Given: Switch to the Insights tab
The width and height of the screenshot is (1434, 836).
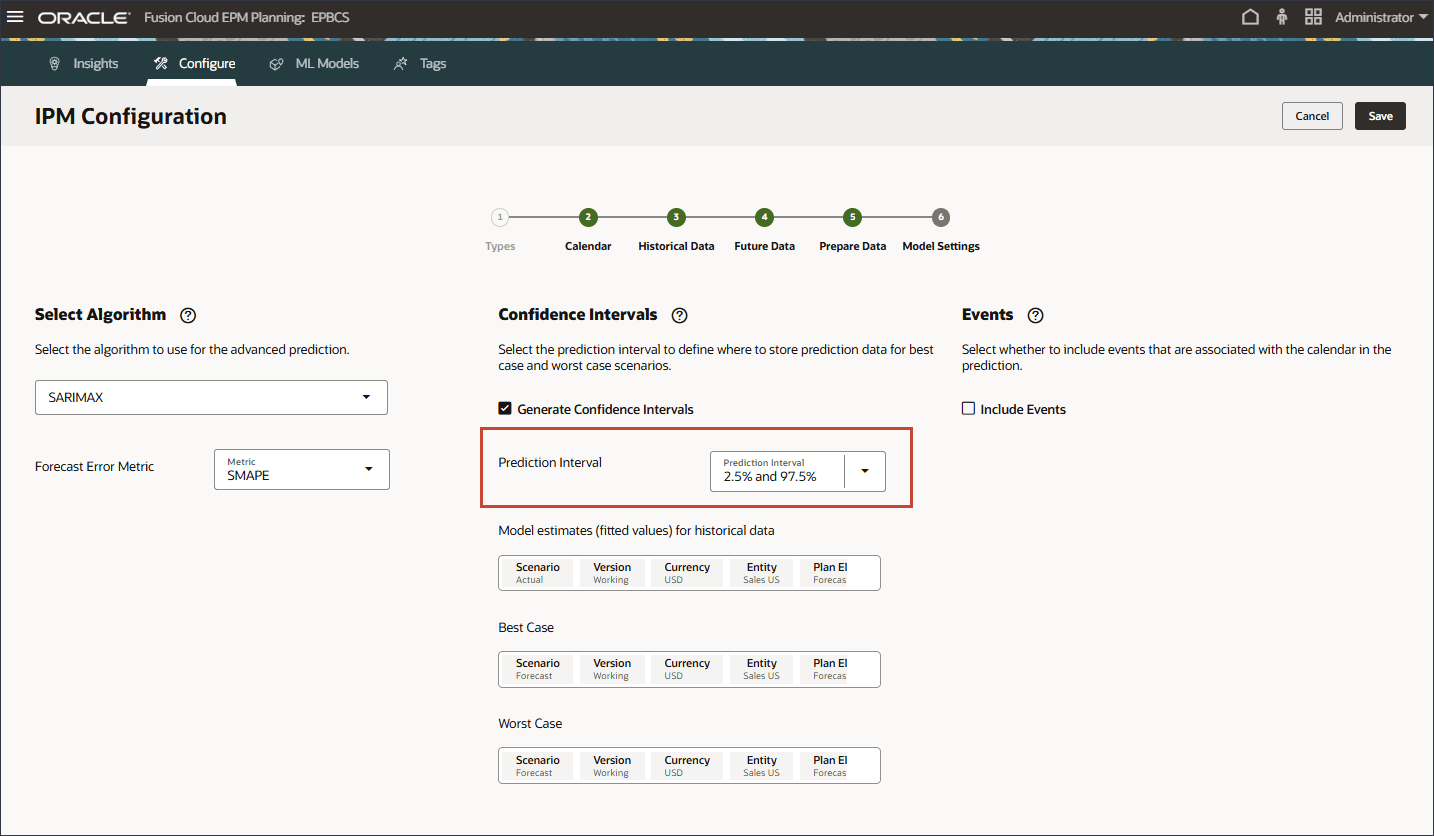Looking at the screenshot, I should pos(84,63).
